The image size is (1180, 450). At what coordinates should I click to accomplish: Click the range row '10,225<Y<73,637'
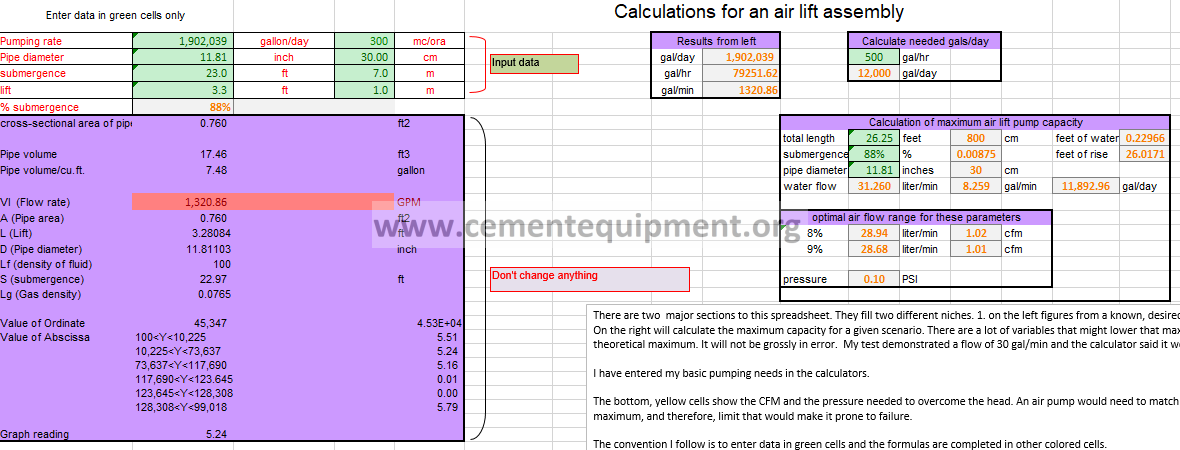(x=178, y=351)
